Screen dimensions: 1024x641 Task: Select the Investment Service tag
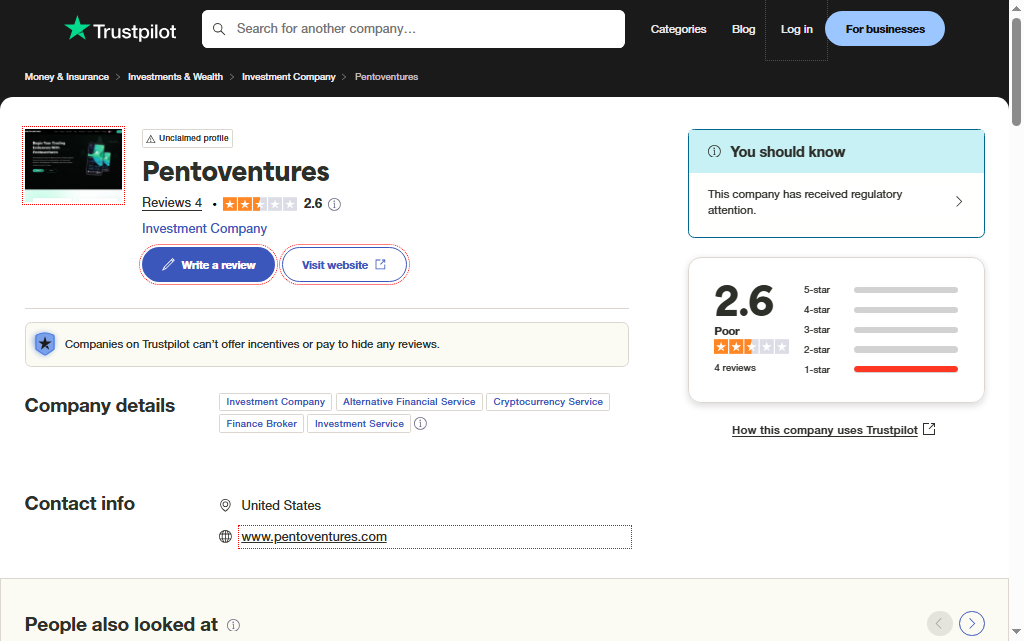coord(359,424)
